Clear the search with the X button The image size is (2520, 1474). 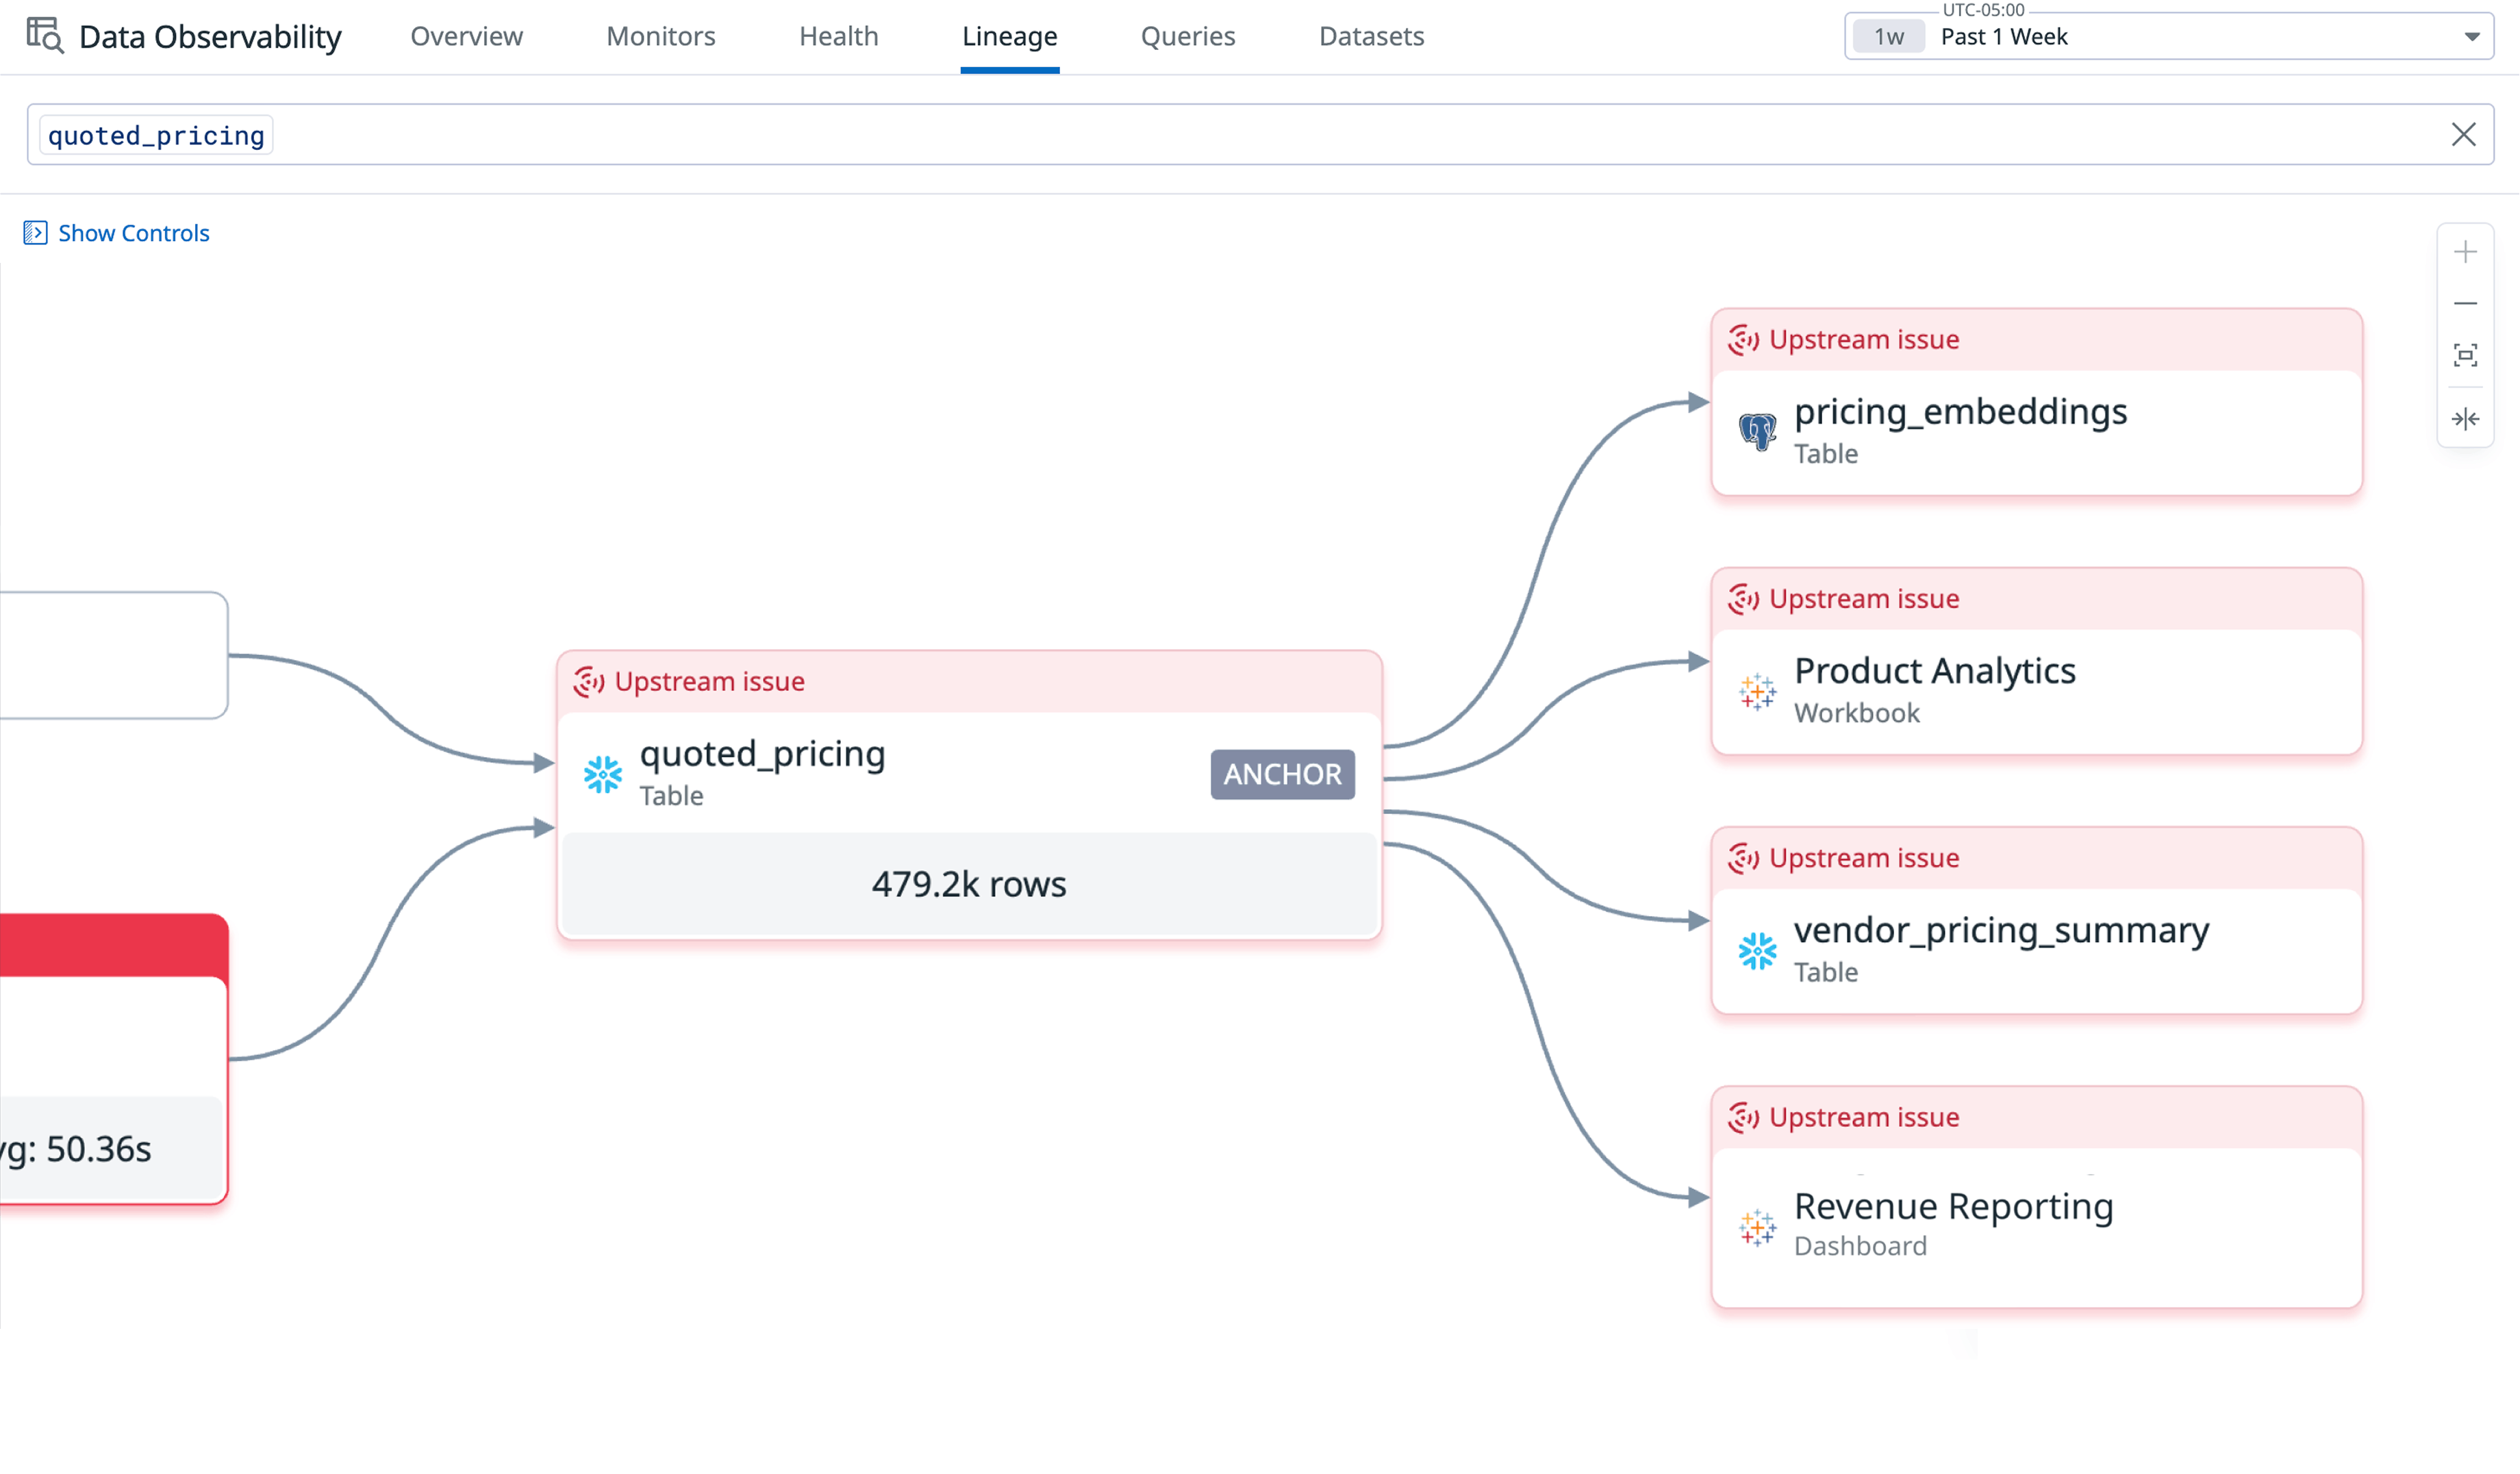click(2463, 134)
